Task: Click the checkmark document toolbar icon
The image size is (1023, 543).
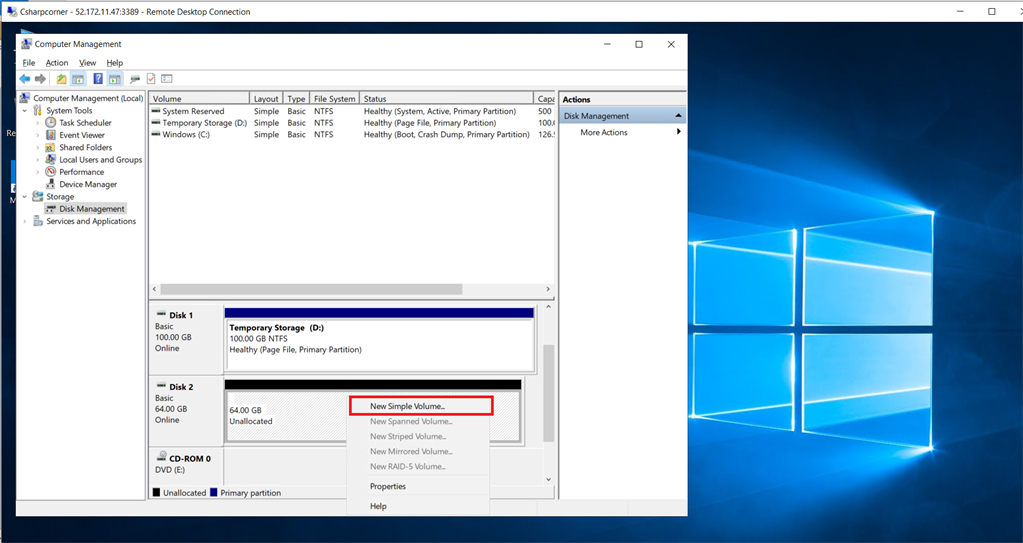Action: pyautogui.click(x=151, y=79)
